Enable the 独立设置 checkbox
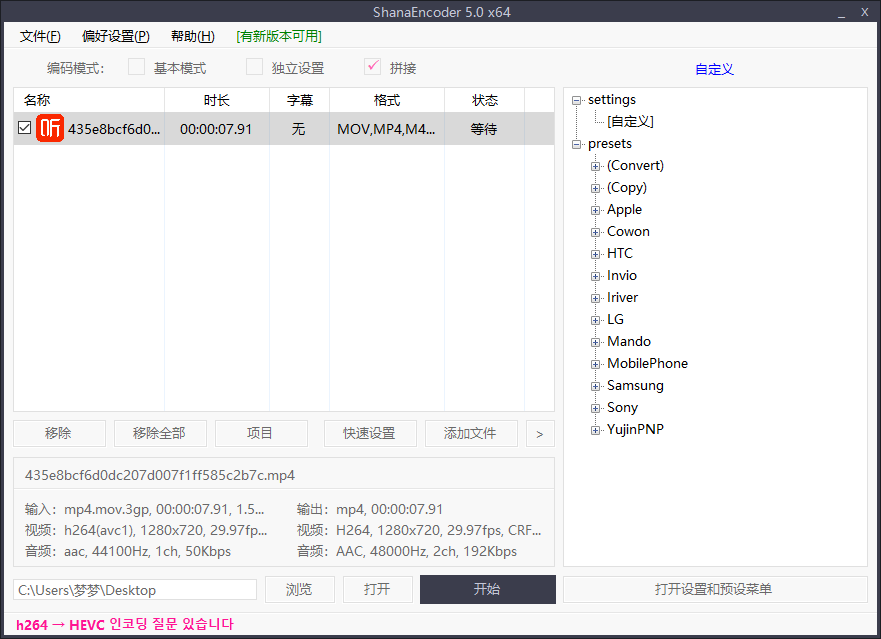The height and width of the screenshot is (639, 881). (x=255, y=67)
